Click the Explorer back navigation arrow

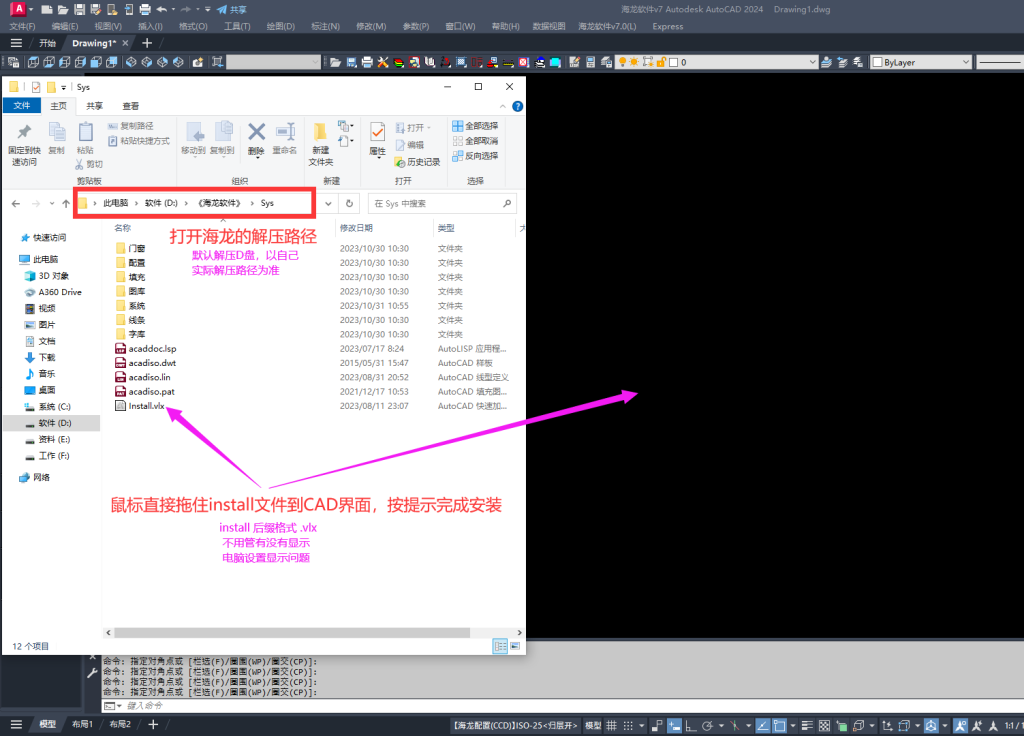pyautogui.click(x=16, y=204)
